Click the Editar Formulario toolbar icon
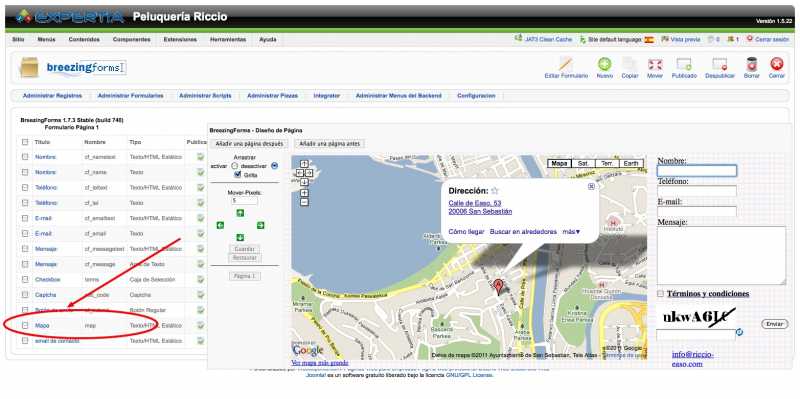800x399 pixels. click(566, 64)
